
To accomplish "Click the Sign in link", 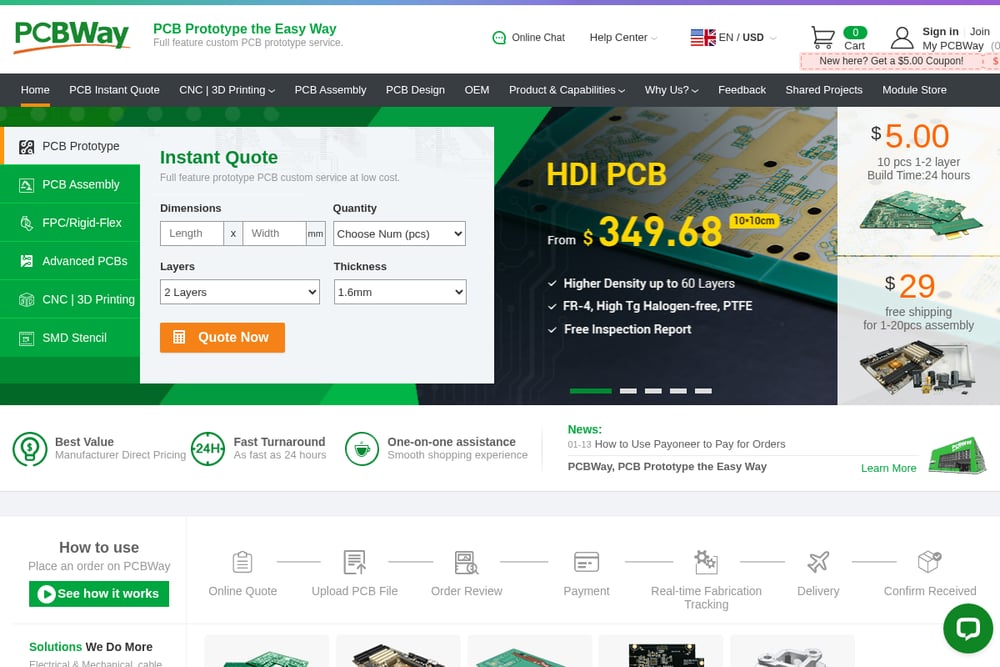I will (940, 31).
